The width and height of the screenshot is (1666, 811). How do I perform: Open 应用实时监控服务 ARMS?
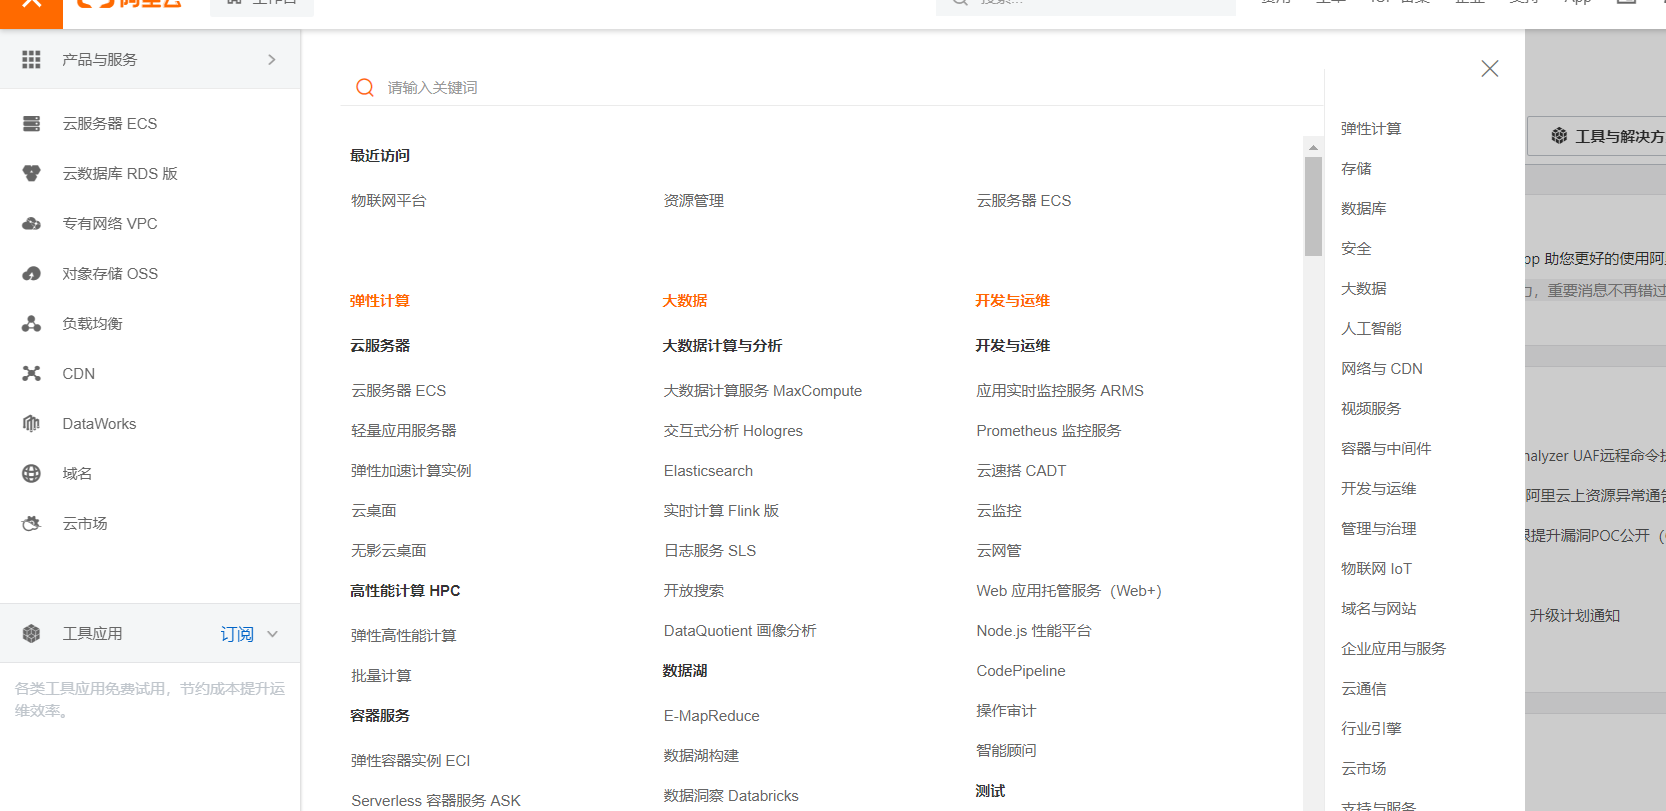(1060, 391)
